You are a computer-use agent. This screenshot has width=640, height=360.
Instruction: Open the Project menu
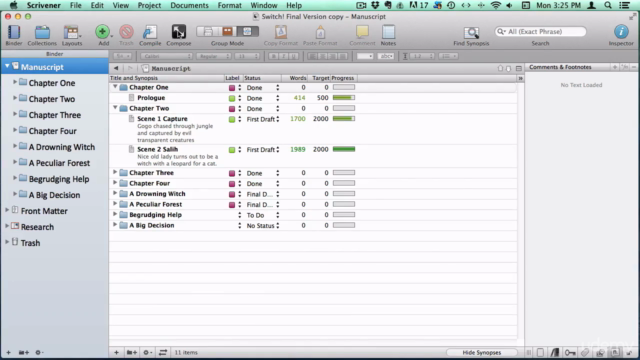point(149,5)
